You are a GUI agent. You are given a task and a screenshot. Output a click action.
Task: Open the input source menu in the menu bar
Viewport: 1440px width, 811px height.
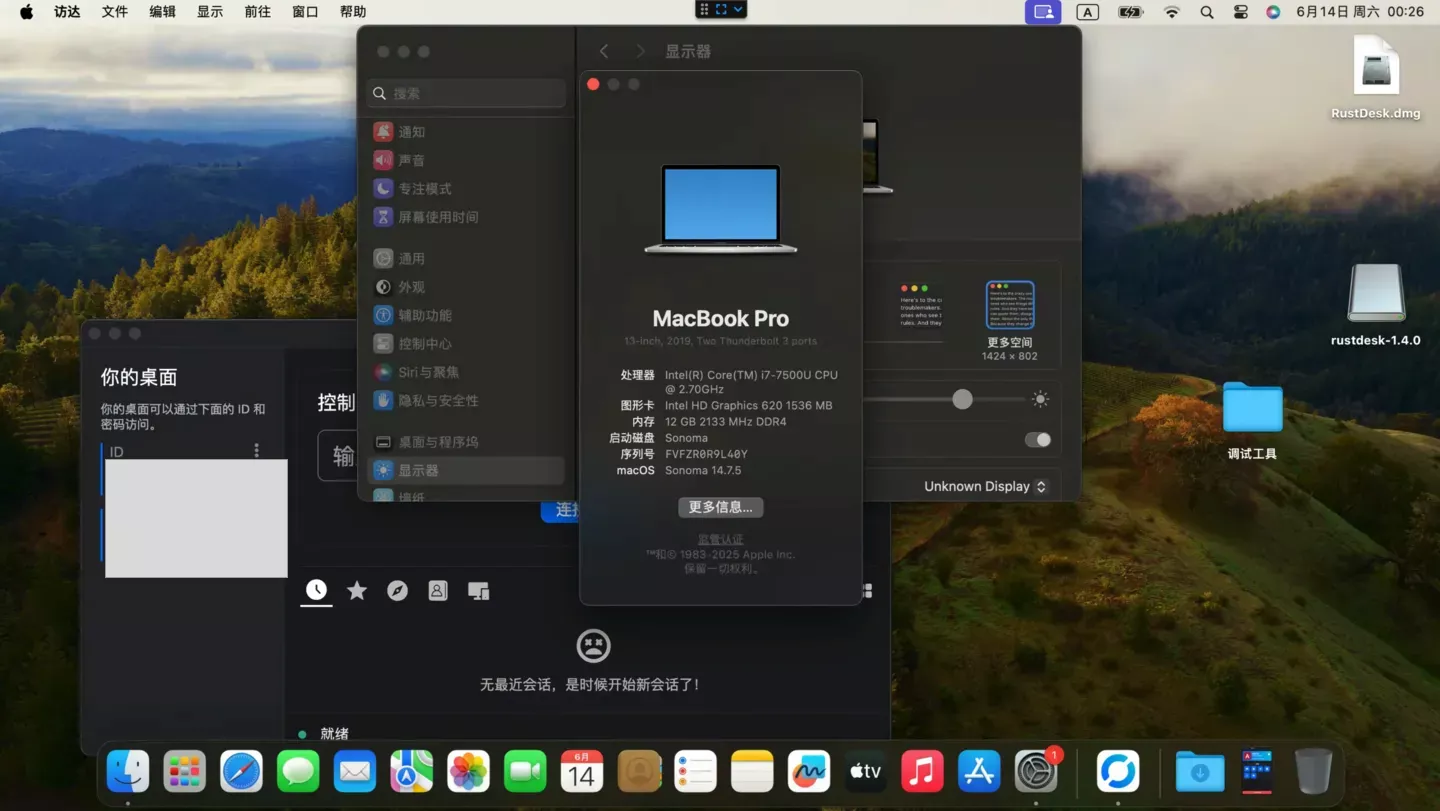coord(1087,11)
